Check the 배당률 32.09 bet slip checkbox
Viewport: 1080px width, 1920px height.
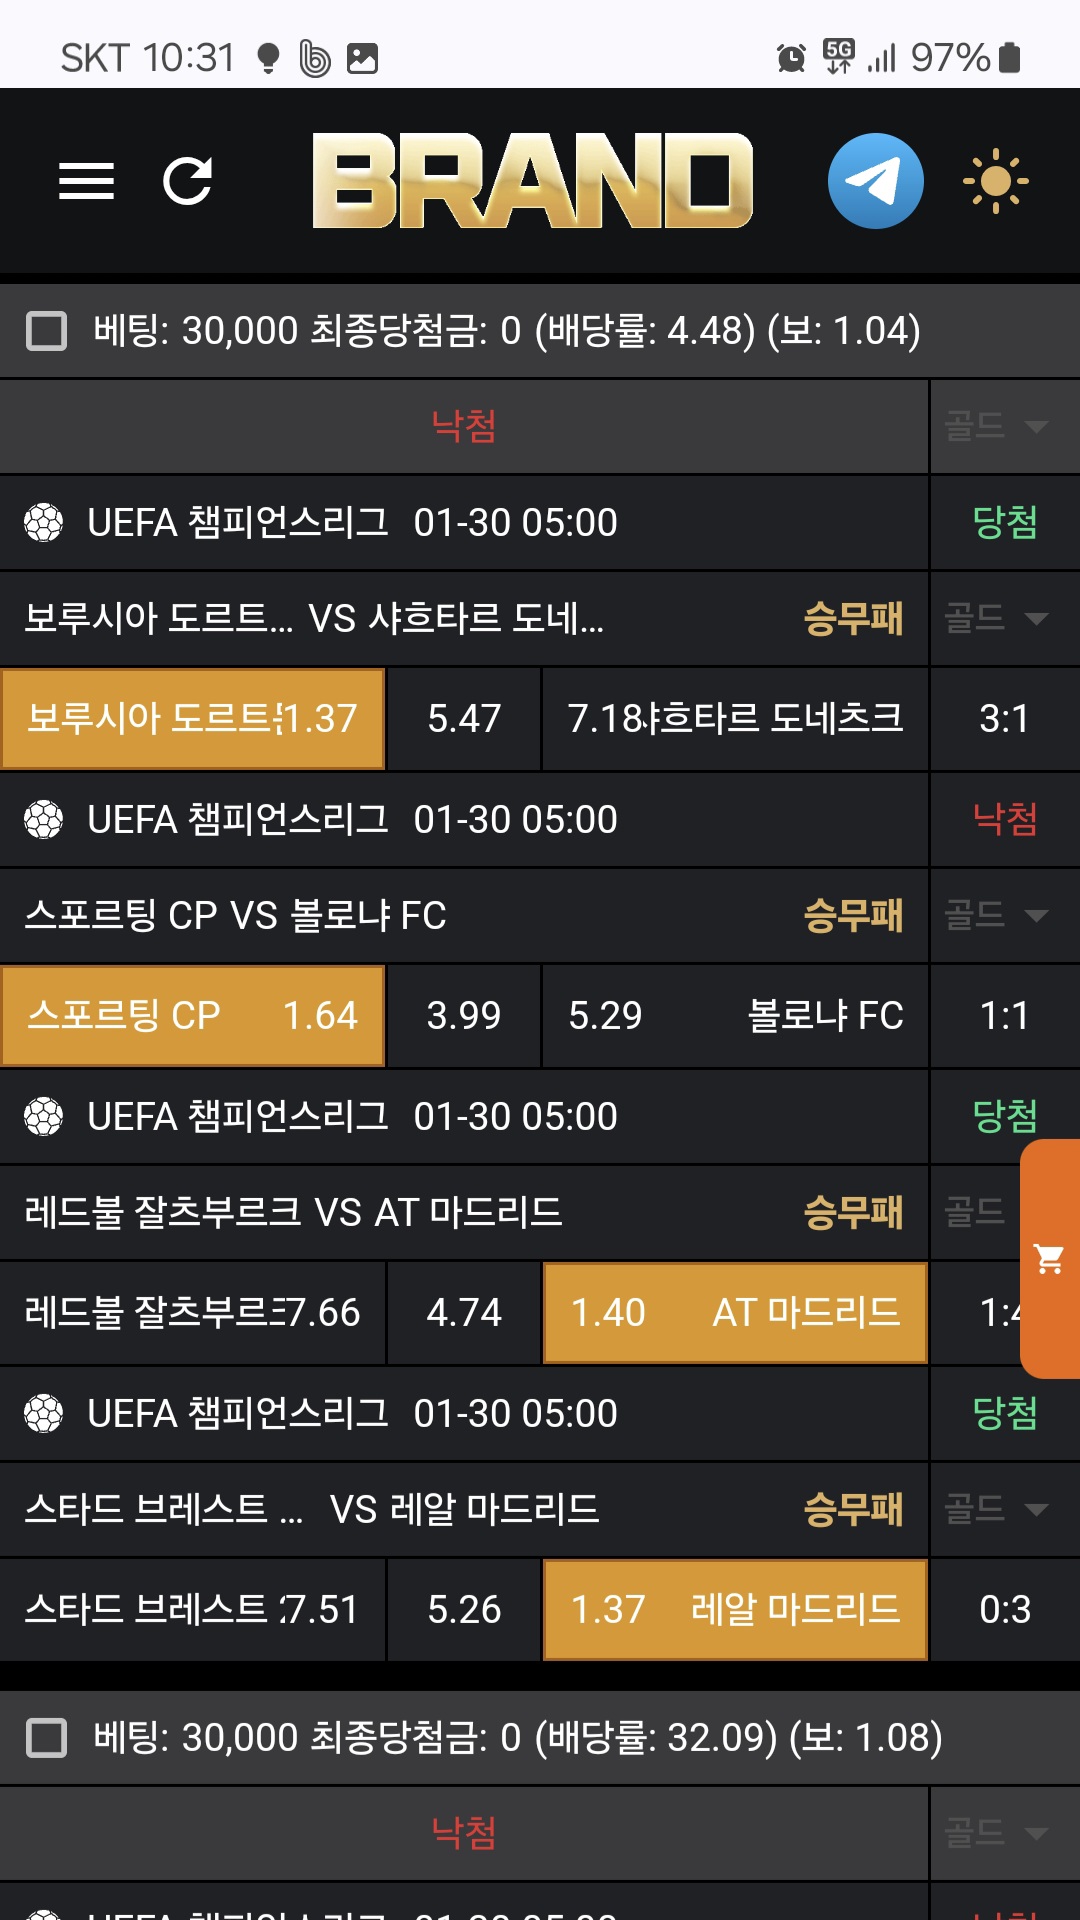point(46,1738)
